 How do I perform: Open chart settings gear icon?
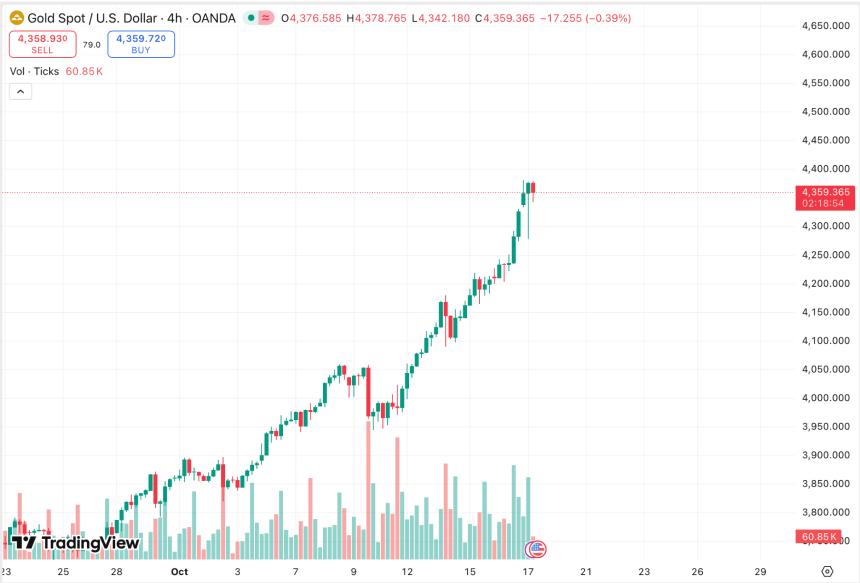coord(827,572)
